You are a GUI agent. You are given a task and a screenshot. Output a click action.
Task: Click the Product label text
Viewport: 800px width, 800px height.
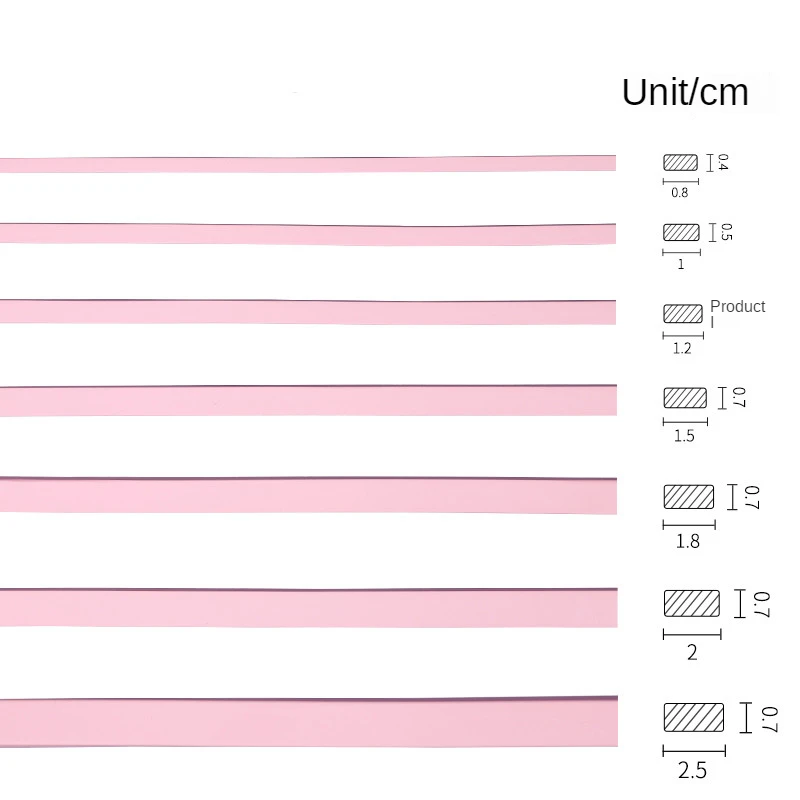click(737, 307)
